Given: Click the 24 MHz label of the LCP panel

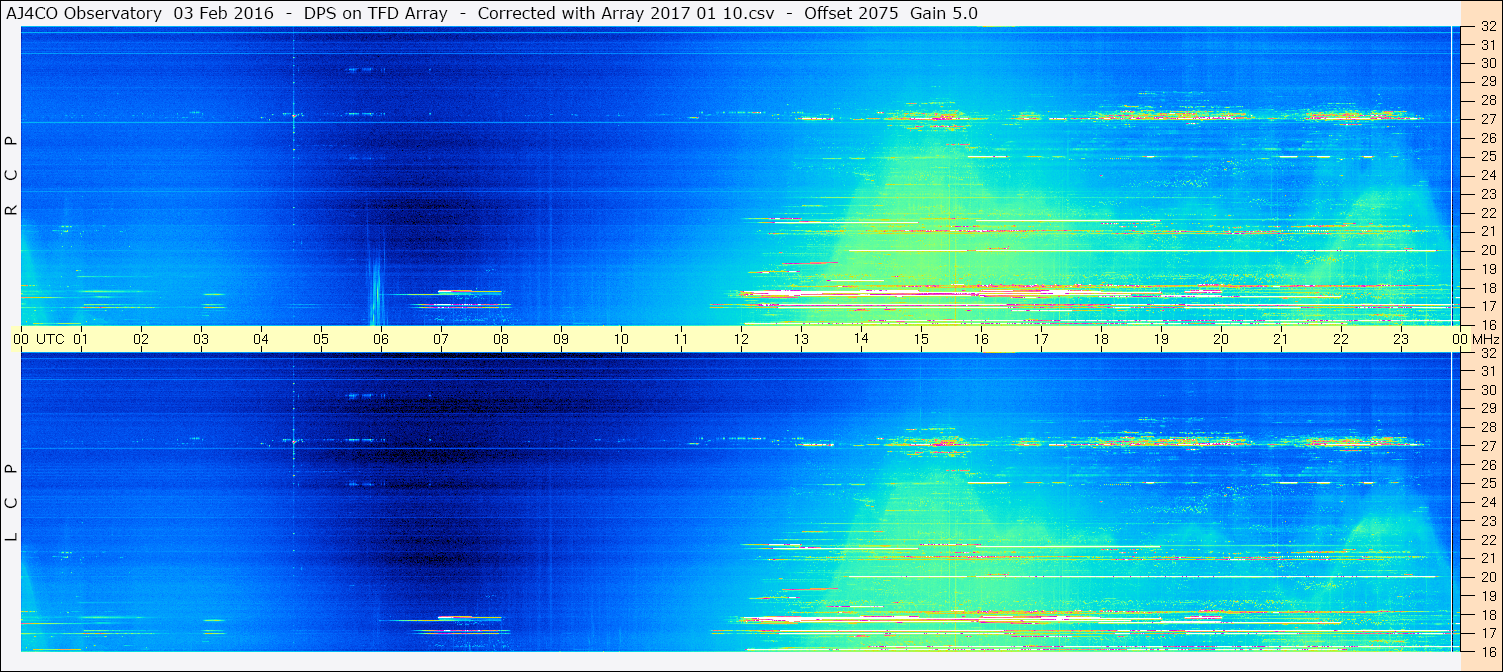Looking at the screenshot, I should tap(1487, 502).
